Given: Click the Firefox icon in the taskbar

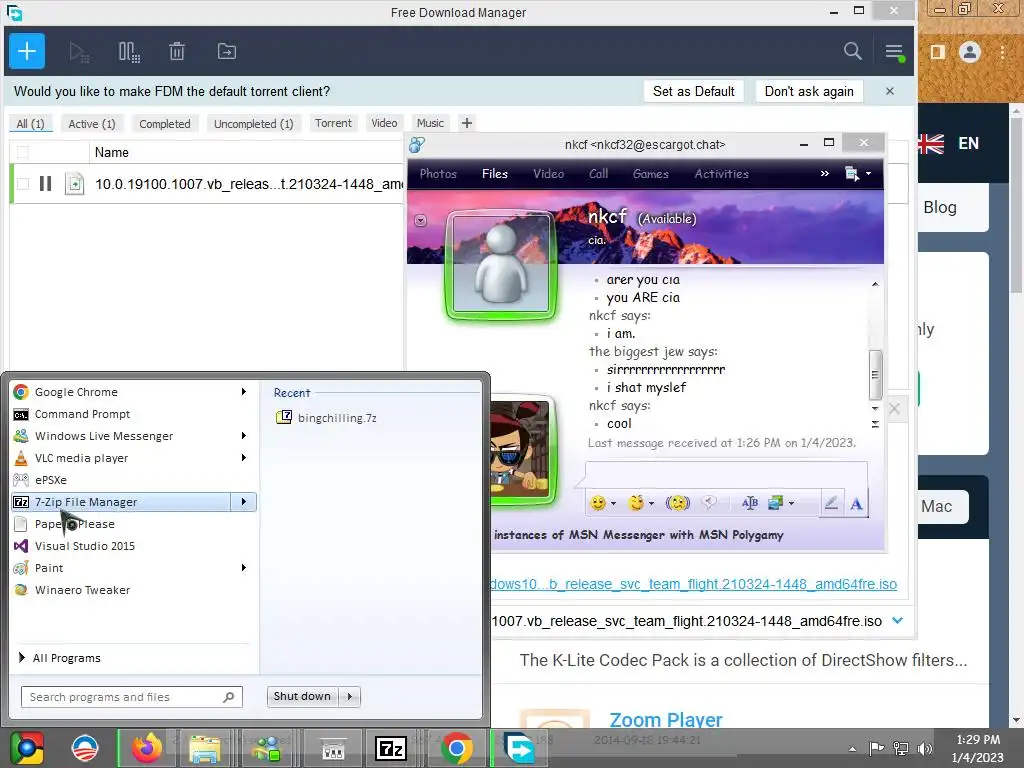Looking at the screenshot, I should point(146,748).
